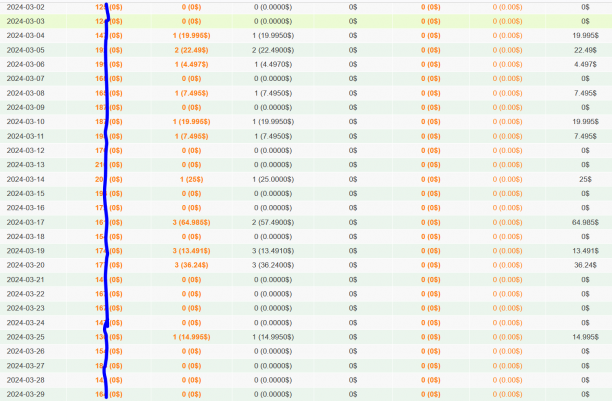This screenshot has width=612, height=401.
Task: Select the 2024-03-02 date cell
Action: click(25, 7)
